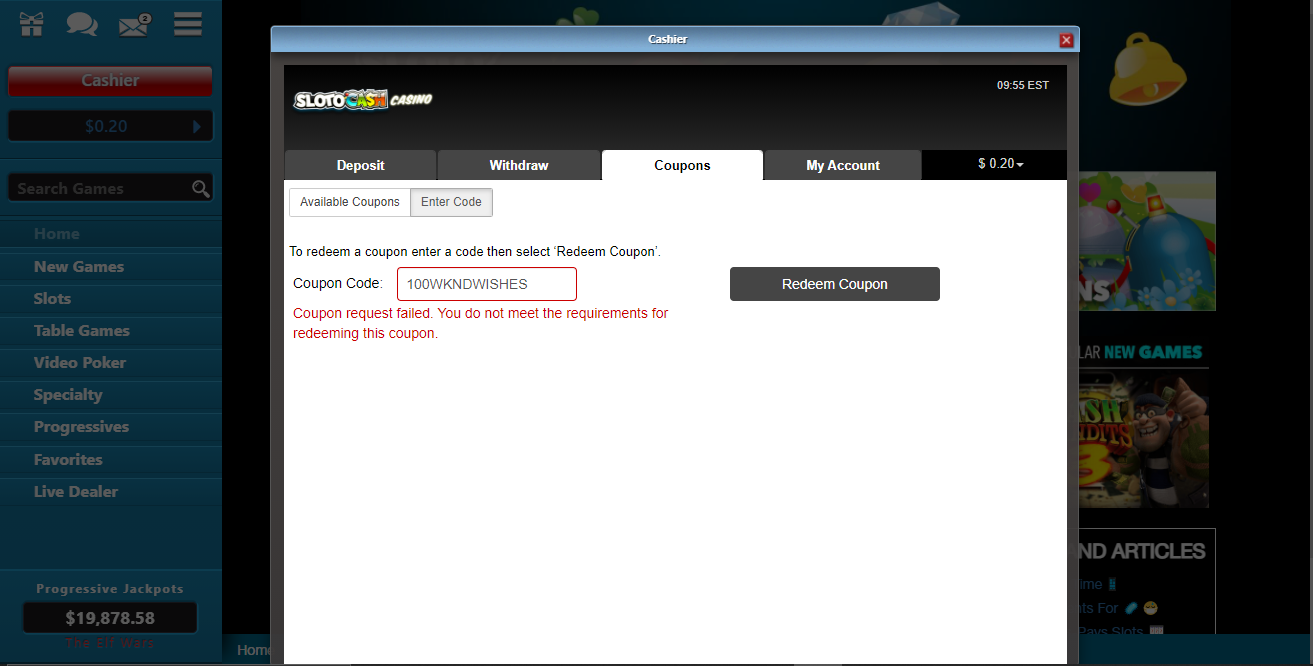Select the Available Coupons toggle
The height and width of the screenshot is (666, 1313).
[x=350, y=202]
